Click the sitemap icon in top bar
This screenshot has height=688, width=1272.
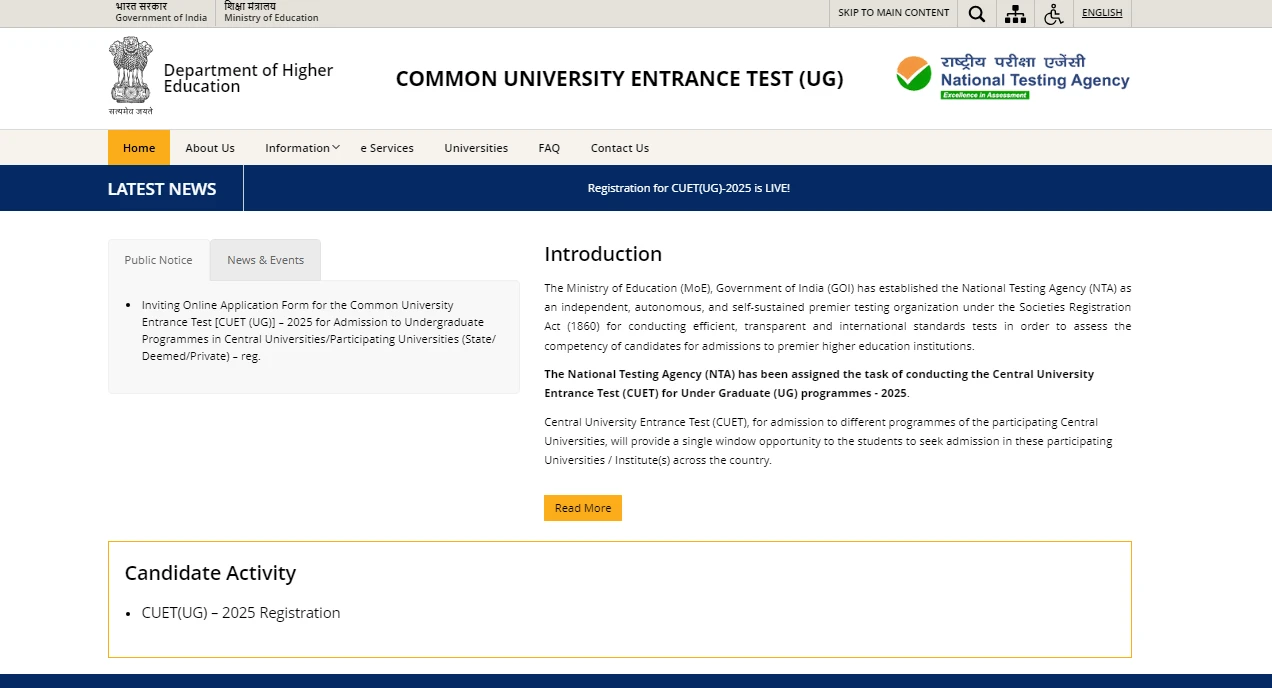tap(1014, 13)
